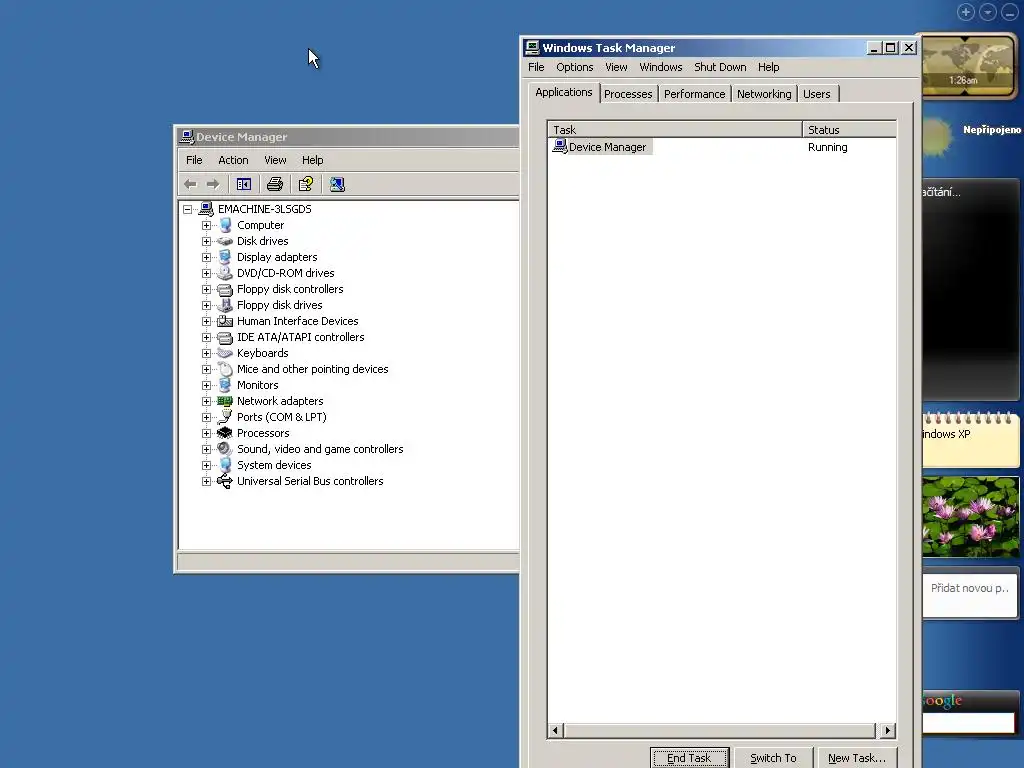This screenshot has height=768, width=1024.
Task: Select the Mice and other pointing devices icon
Action: click(225, 369)
